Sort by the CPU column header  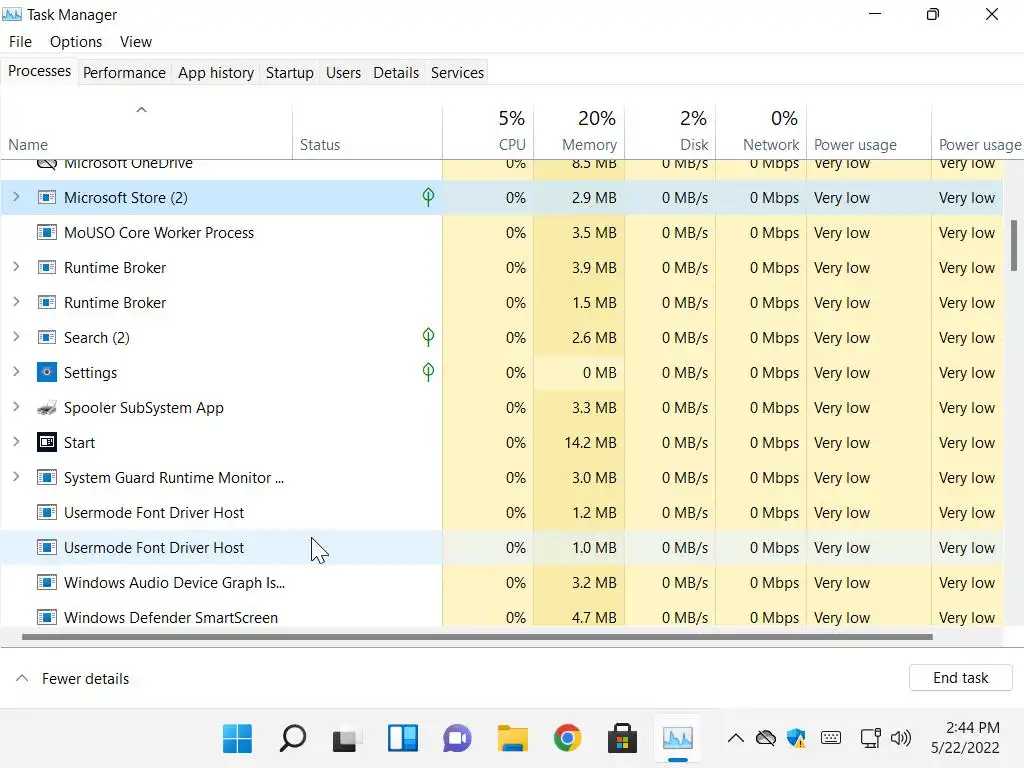(488, 131)
